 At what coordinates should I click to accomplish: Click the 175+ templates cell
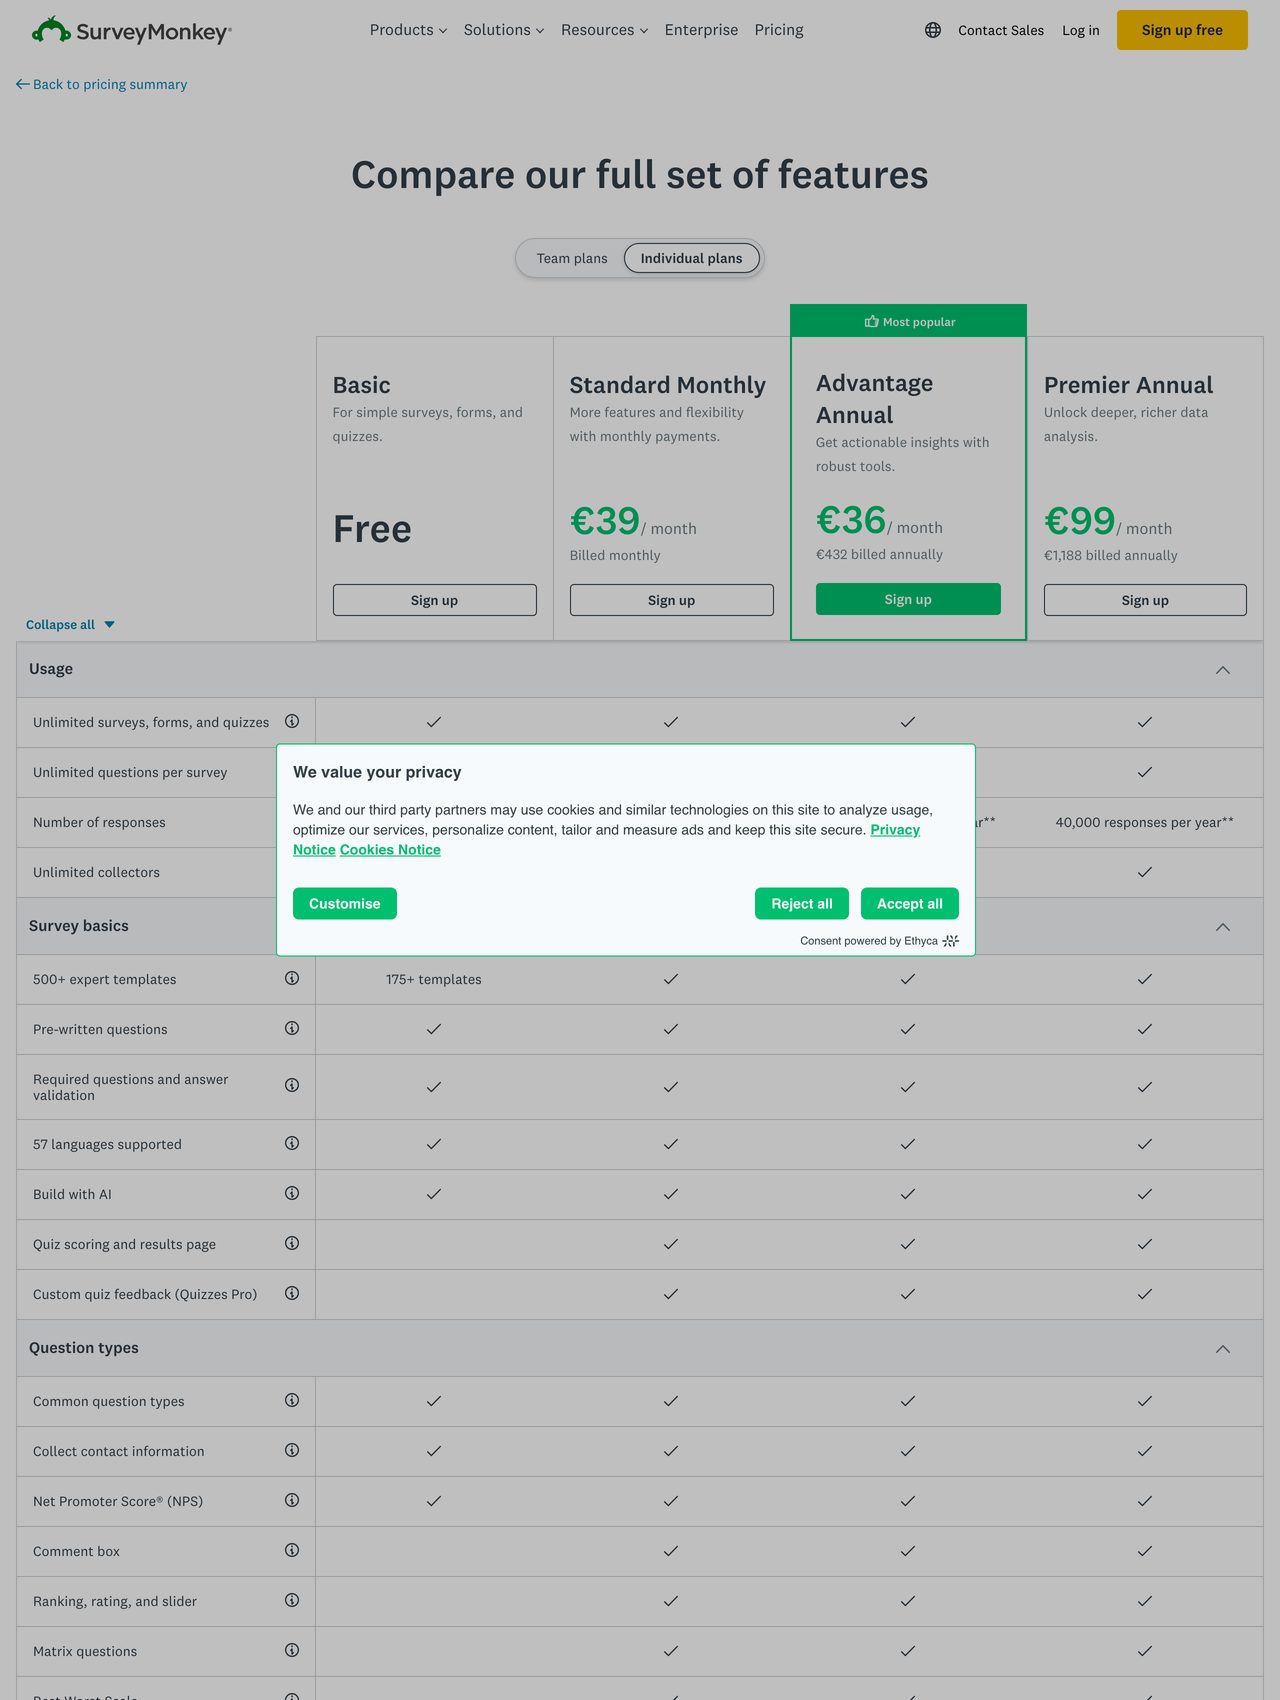pyautogui.click(x=434, y=979)
